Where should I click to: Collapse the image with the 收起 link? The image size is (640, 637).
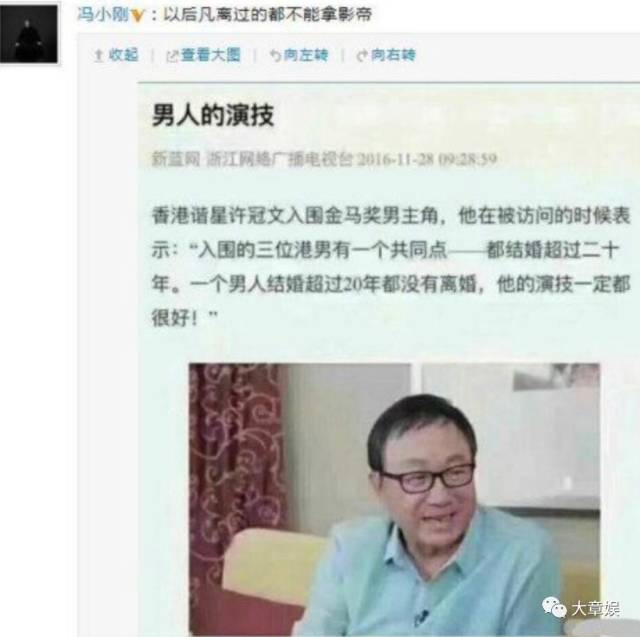tap(124, 55)
